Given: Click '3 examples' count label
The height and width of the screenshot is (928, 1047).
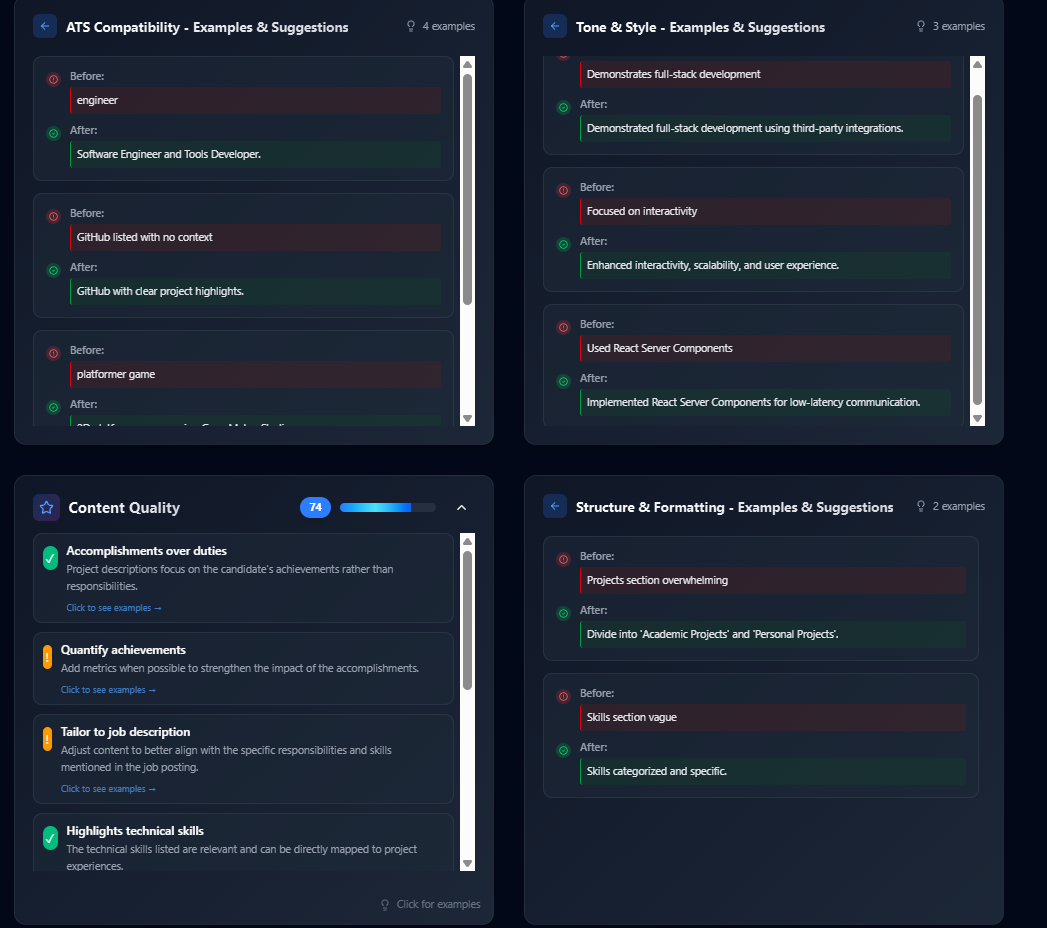Looking at the screenshot, I should (x=959, y=26).
